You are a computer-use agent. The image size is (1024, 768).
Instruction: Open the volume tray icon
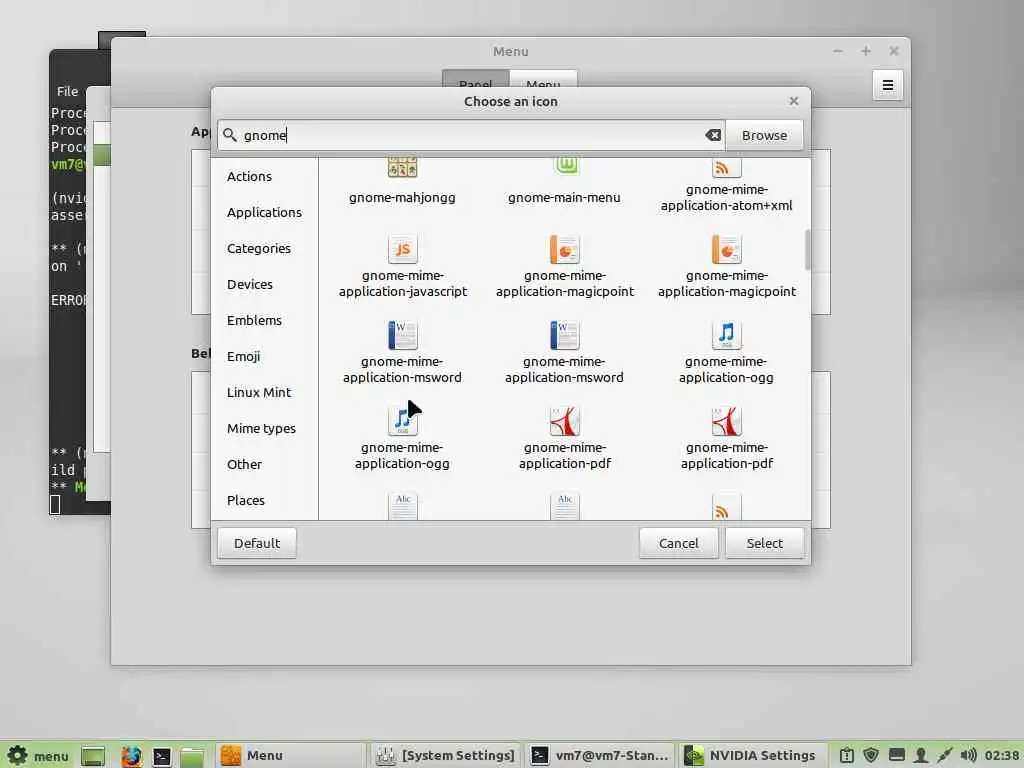click(968, 756)
